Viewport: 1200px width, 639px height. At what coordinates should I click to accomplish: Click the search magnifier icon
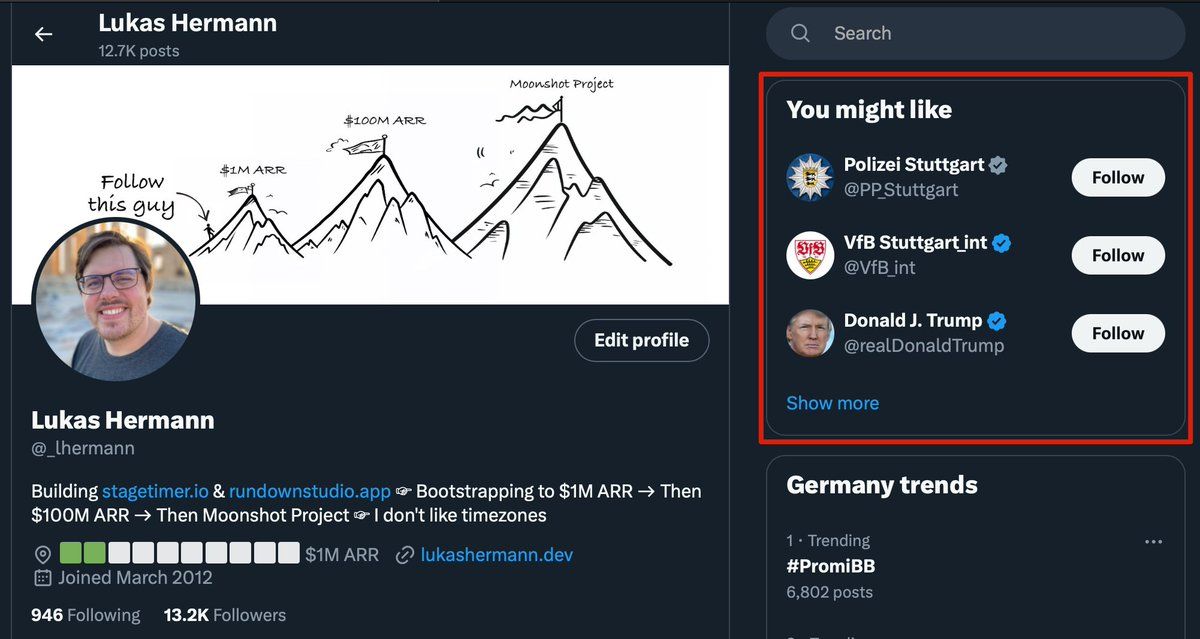click(800, 33)
